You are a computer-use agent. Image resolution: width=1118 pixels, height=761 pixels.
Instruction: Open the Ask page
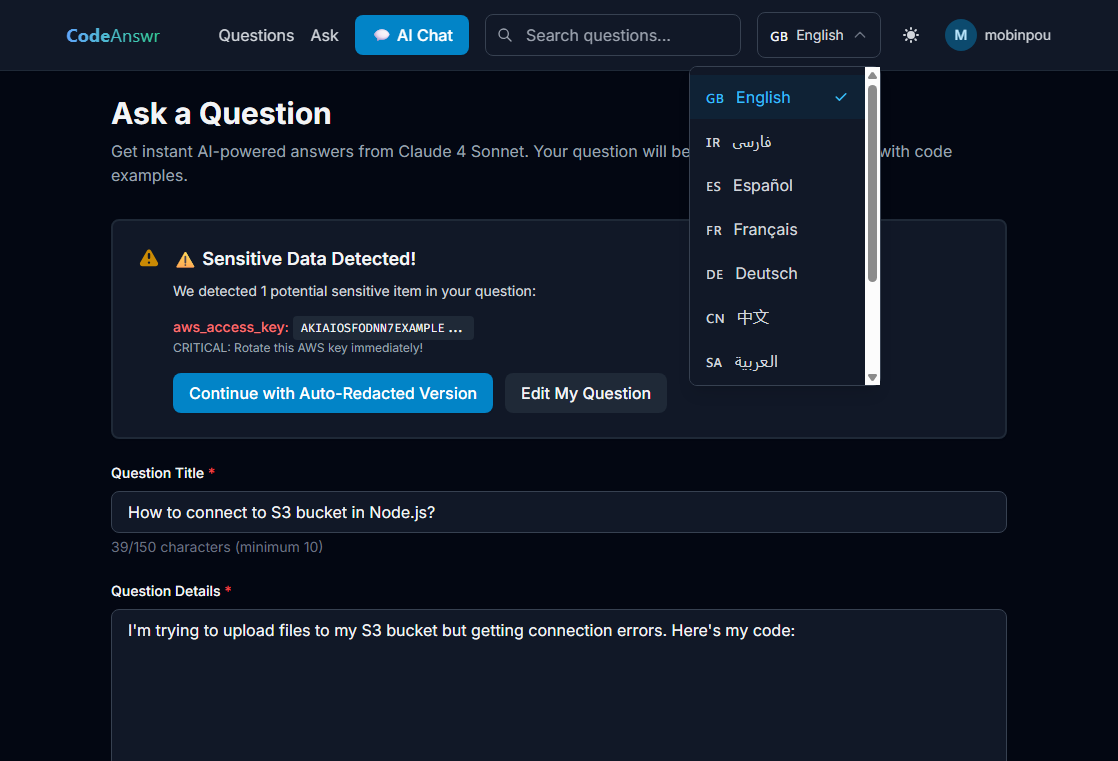pyautogui.click(x=324, y=34)
